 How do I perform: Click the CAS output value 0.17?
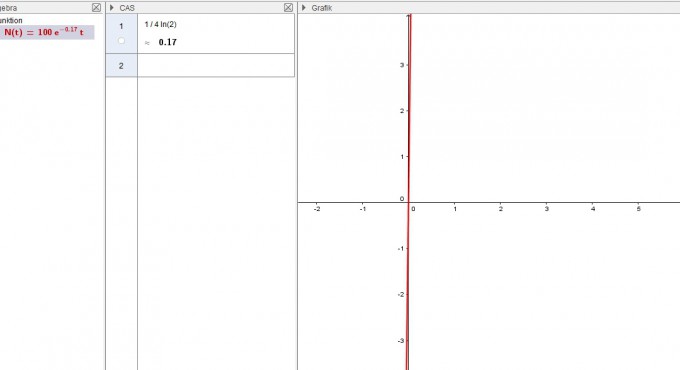(x=167, y=42)
